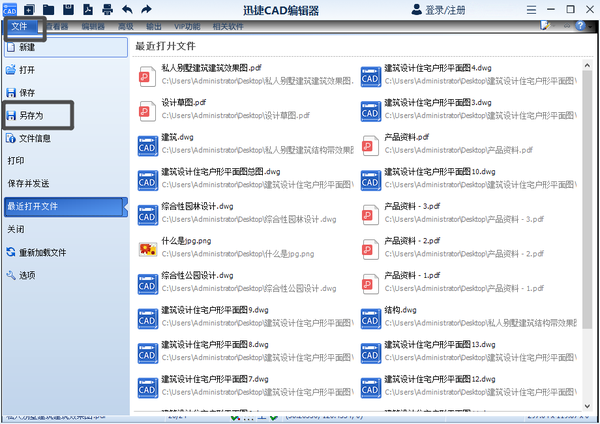Undo with the left arrow icon
600x424 pixels.
pyautogui.click(x=127, y=9)
